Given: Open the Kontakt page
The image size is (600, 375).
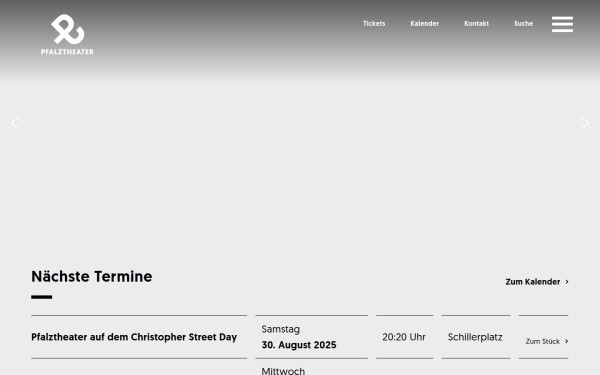Looking at the screenshot, I should [476, 23].
